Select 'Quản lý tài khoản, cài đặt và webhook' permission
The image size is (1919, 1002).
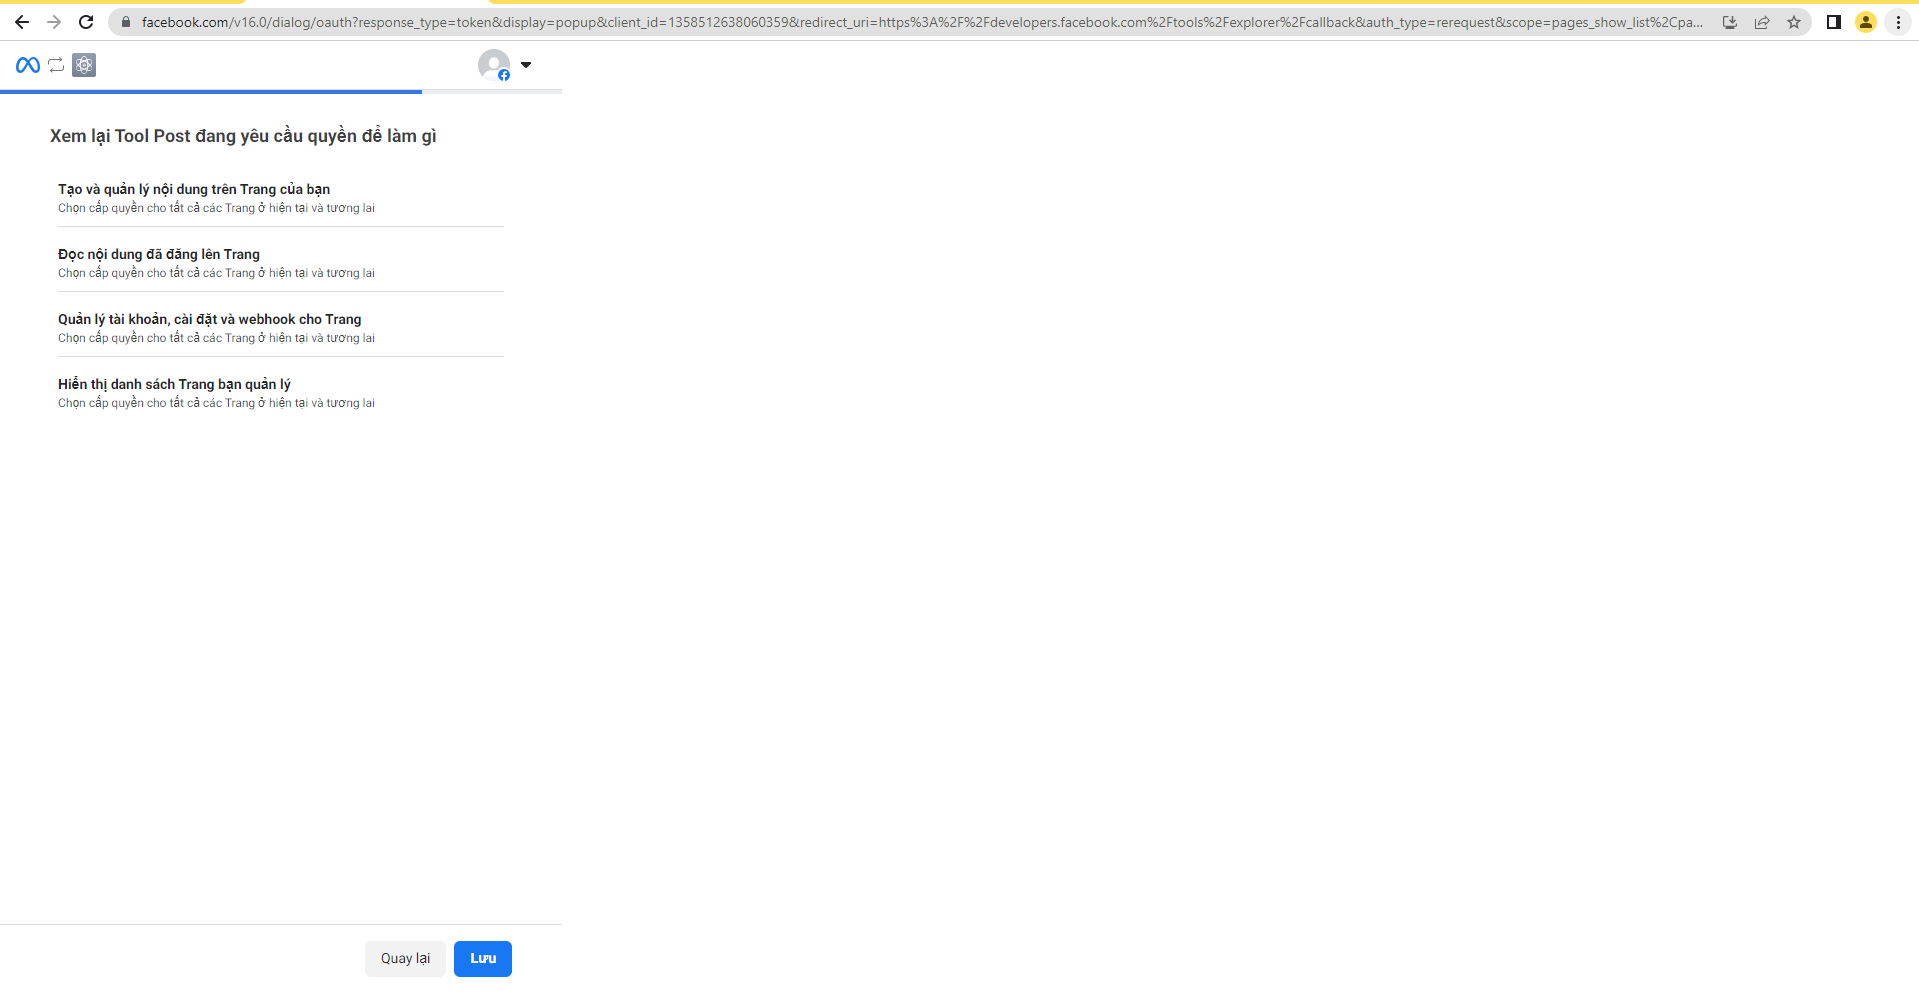(210, 319)
